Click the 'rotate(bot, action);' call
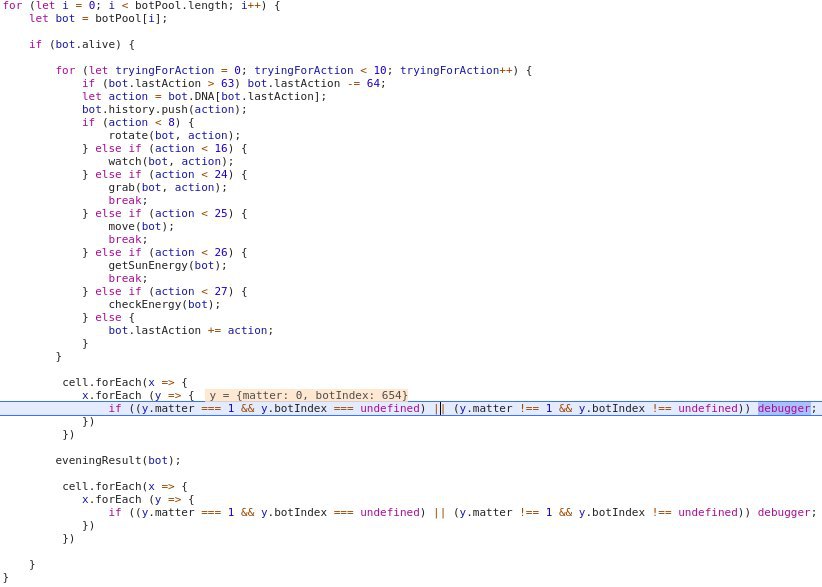The height and width of the screenshot is (587, 822). tap(175, 135)
